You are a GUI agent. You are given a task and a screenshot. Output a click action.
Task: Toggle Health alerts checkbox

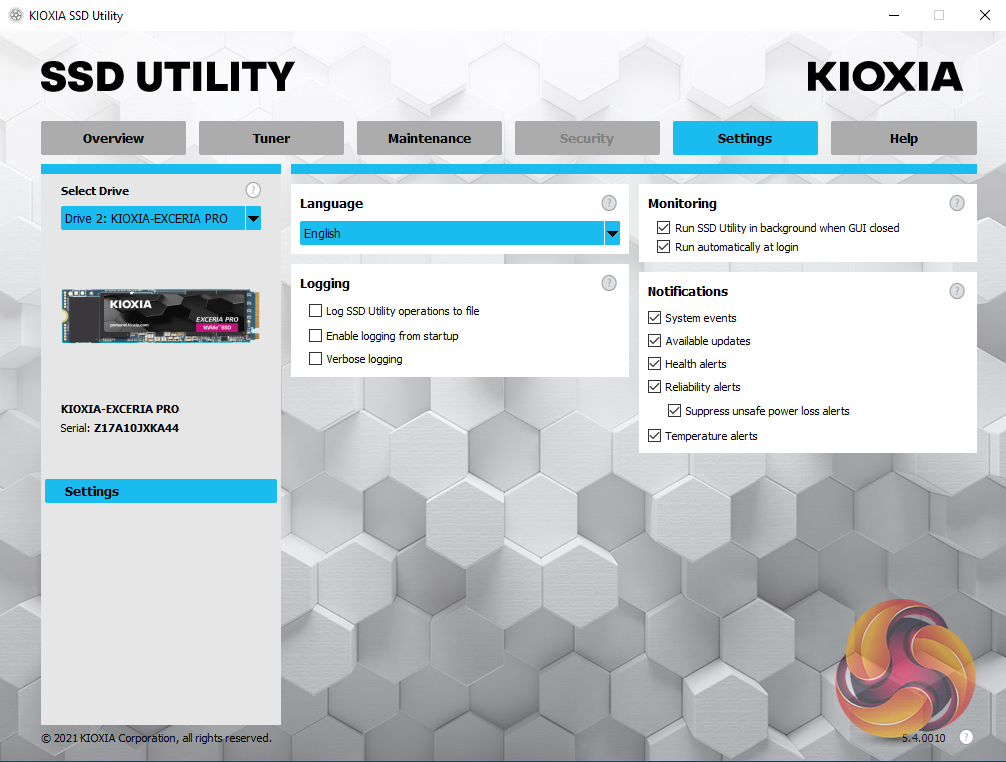point(654,364)
